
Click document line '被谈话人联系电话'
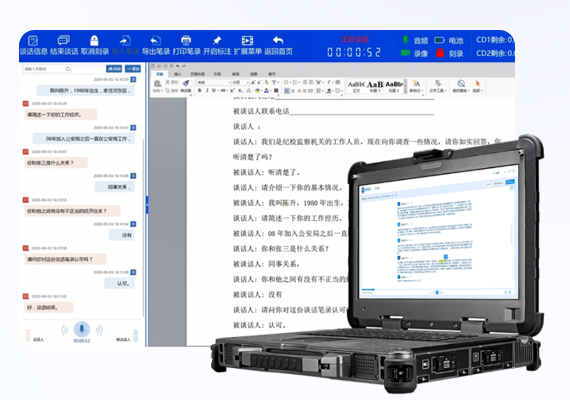tap(261, 111)
